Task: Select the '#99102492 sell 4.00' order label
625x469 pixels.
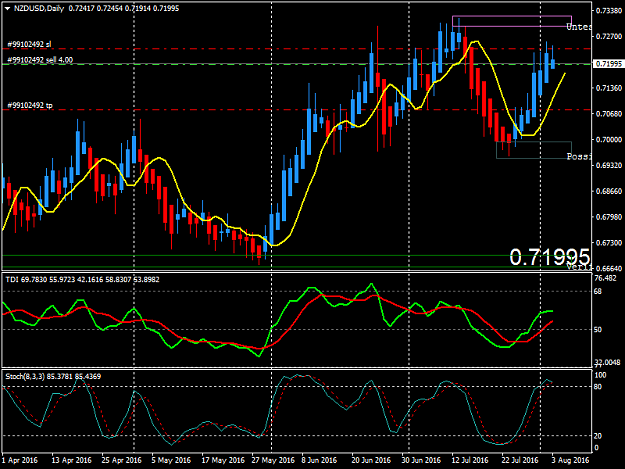Action: 40,60
